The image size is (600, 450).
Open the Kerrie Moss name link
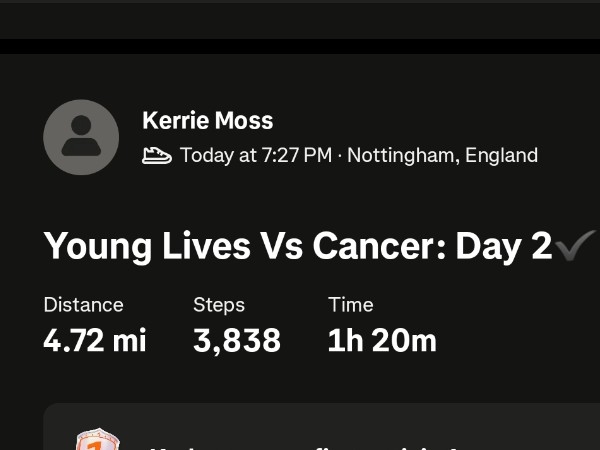tap(207, 121)
